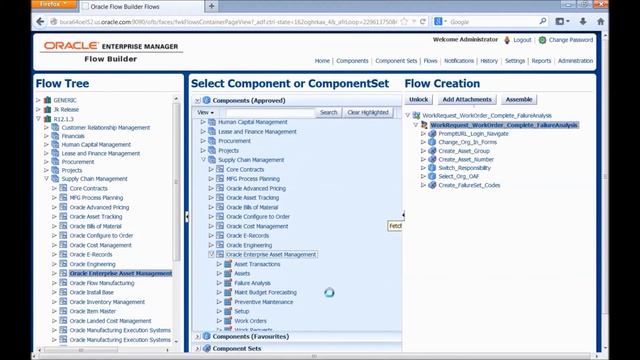
Task: Expand the Assets folder in the component tree
Action: tap(219, 273)
